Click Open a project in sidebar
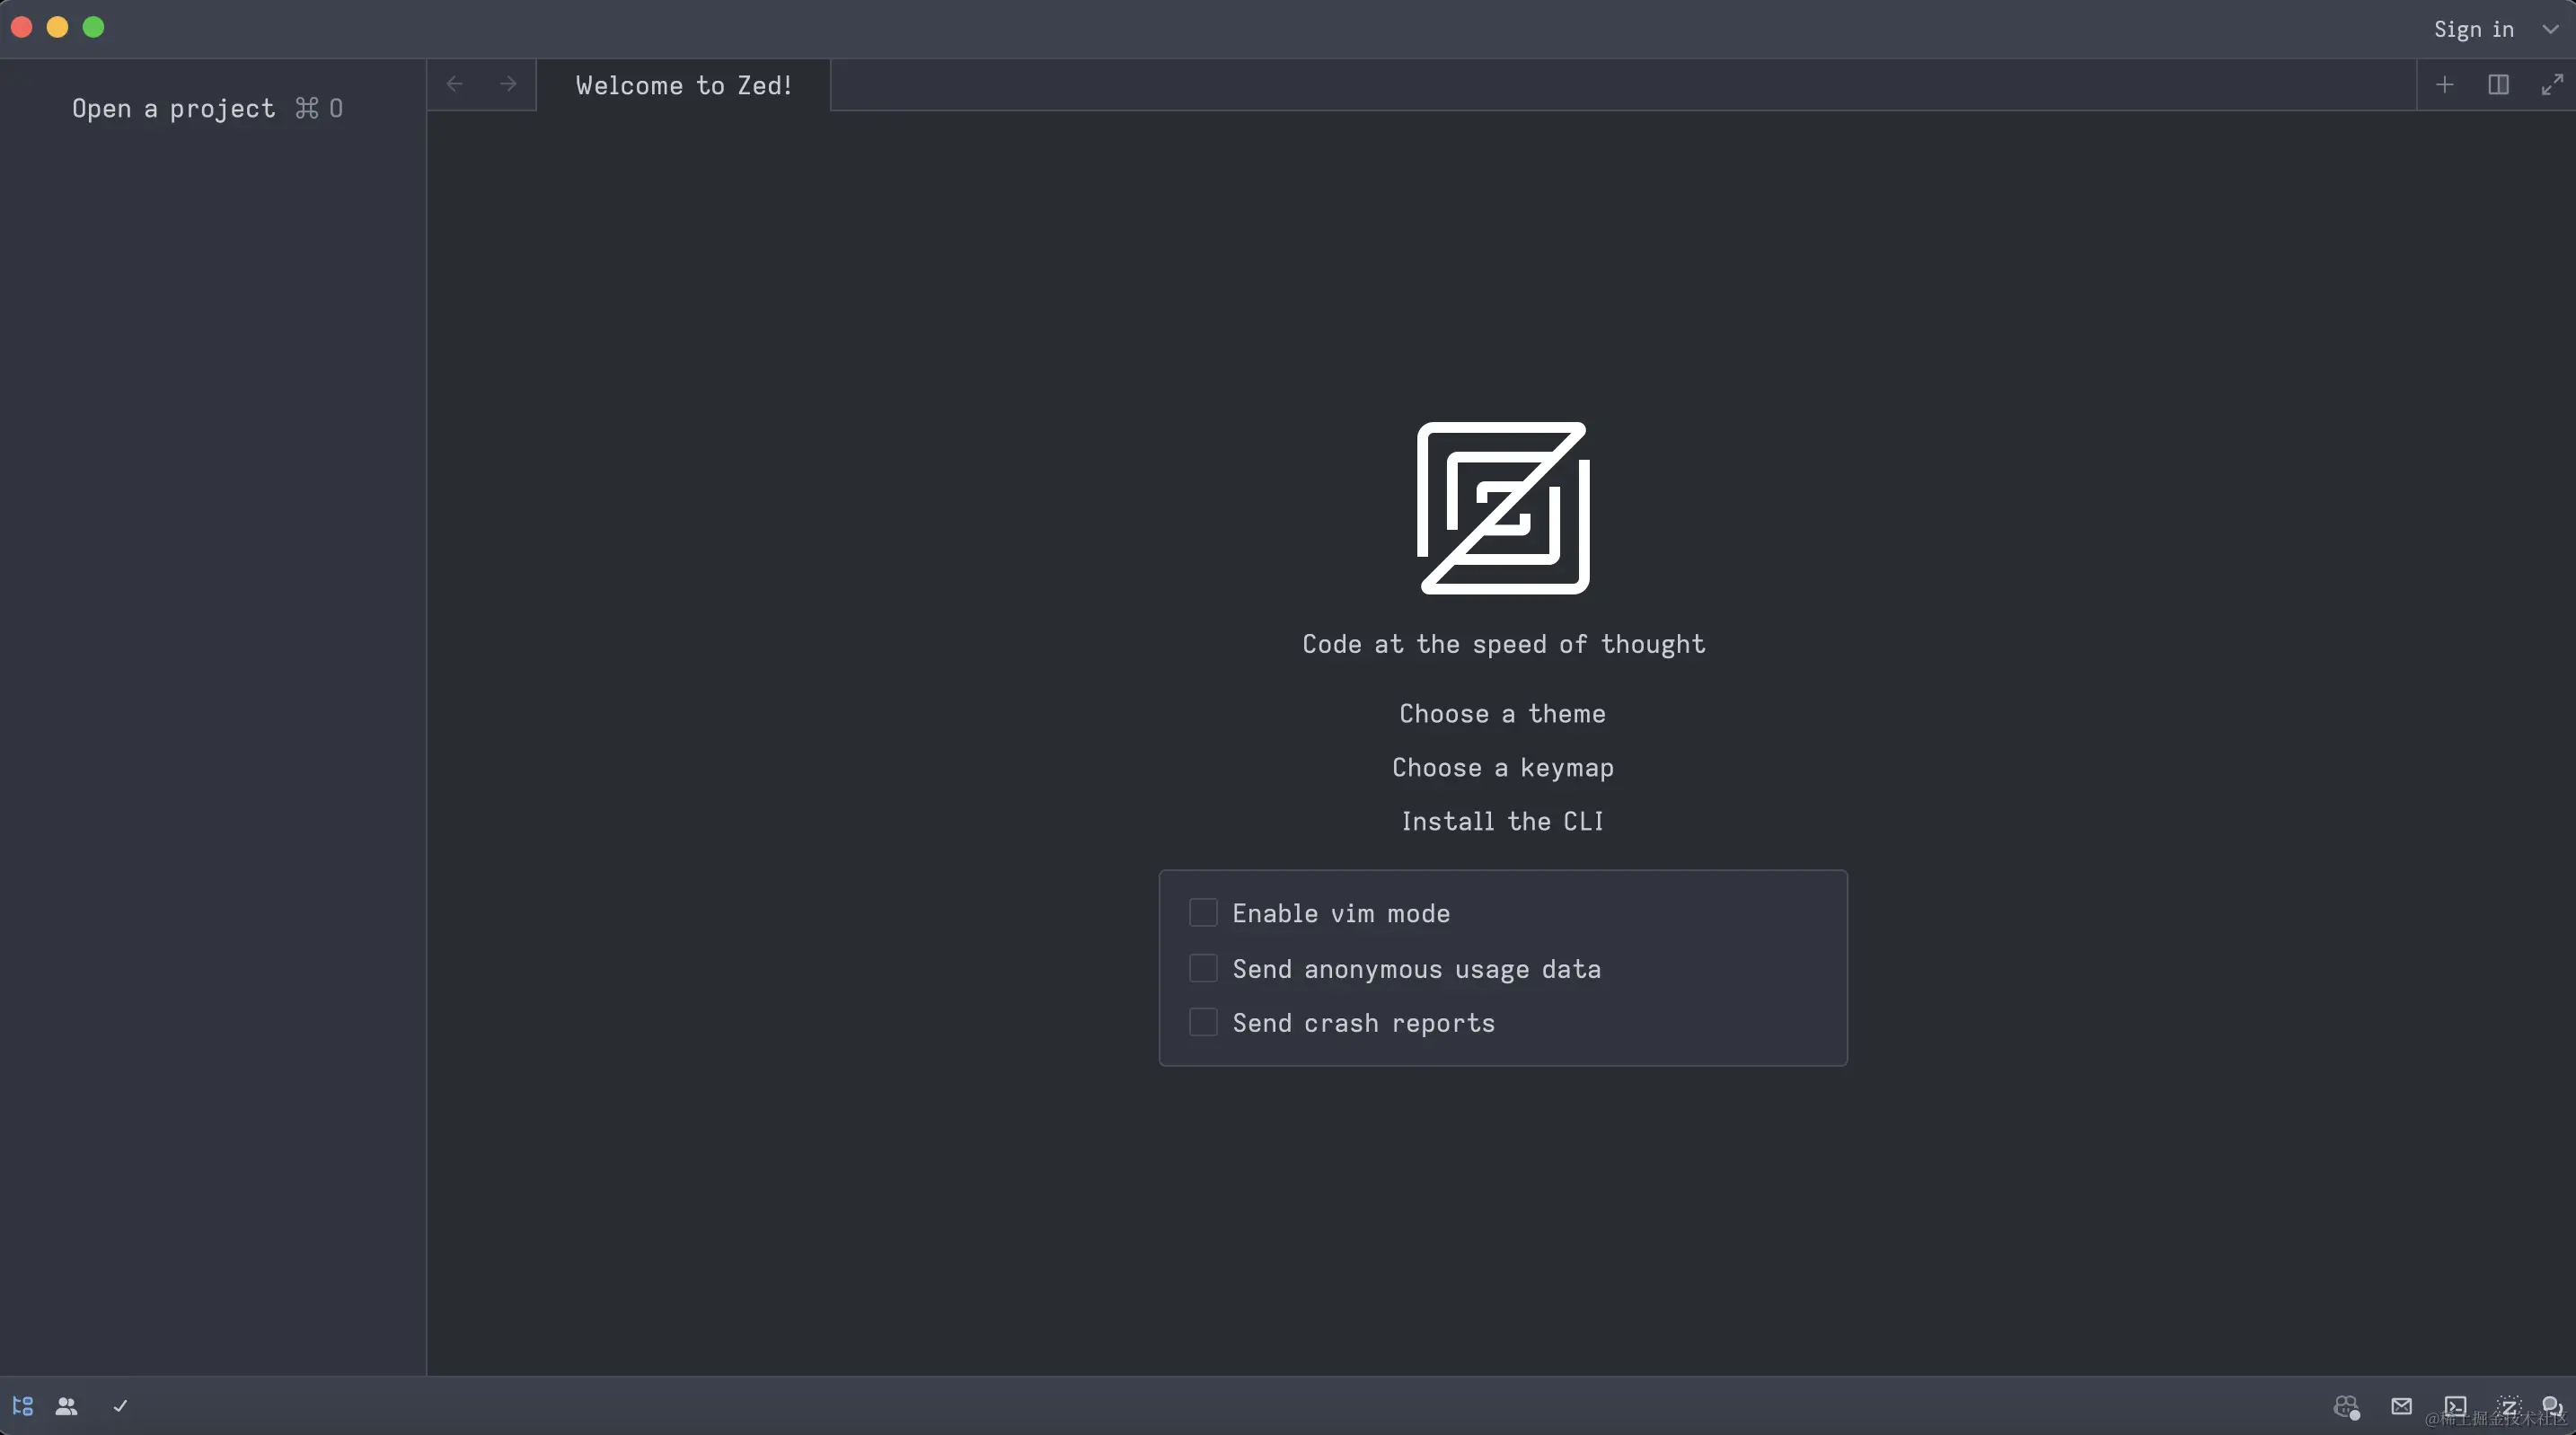The image size is (2576, 1435). point(173,108)
